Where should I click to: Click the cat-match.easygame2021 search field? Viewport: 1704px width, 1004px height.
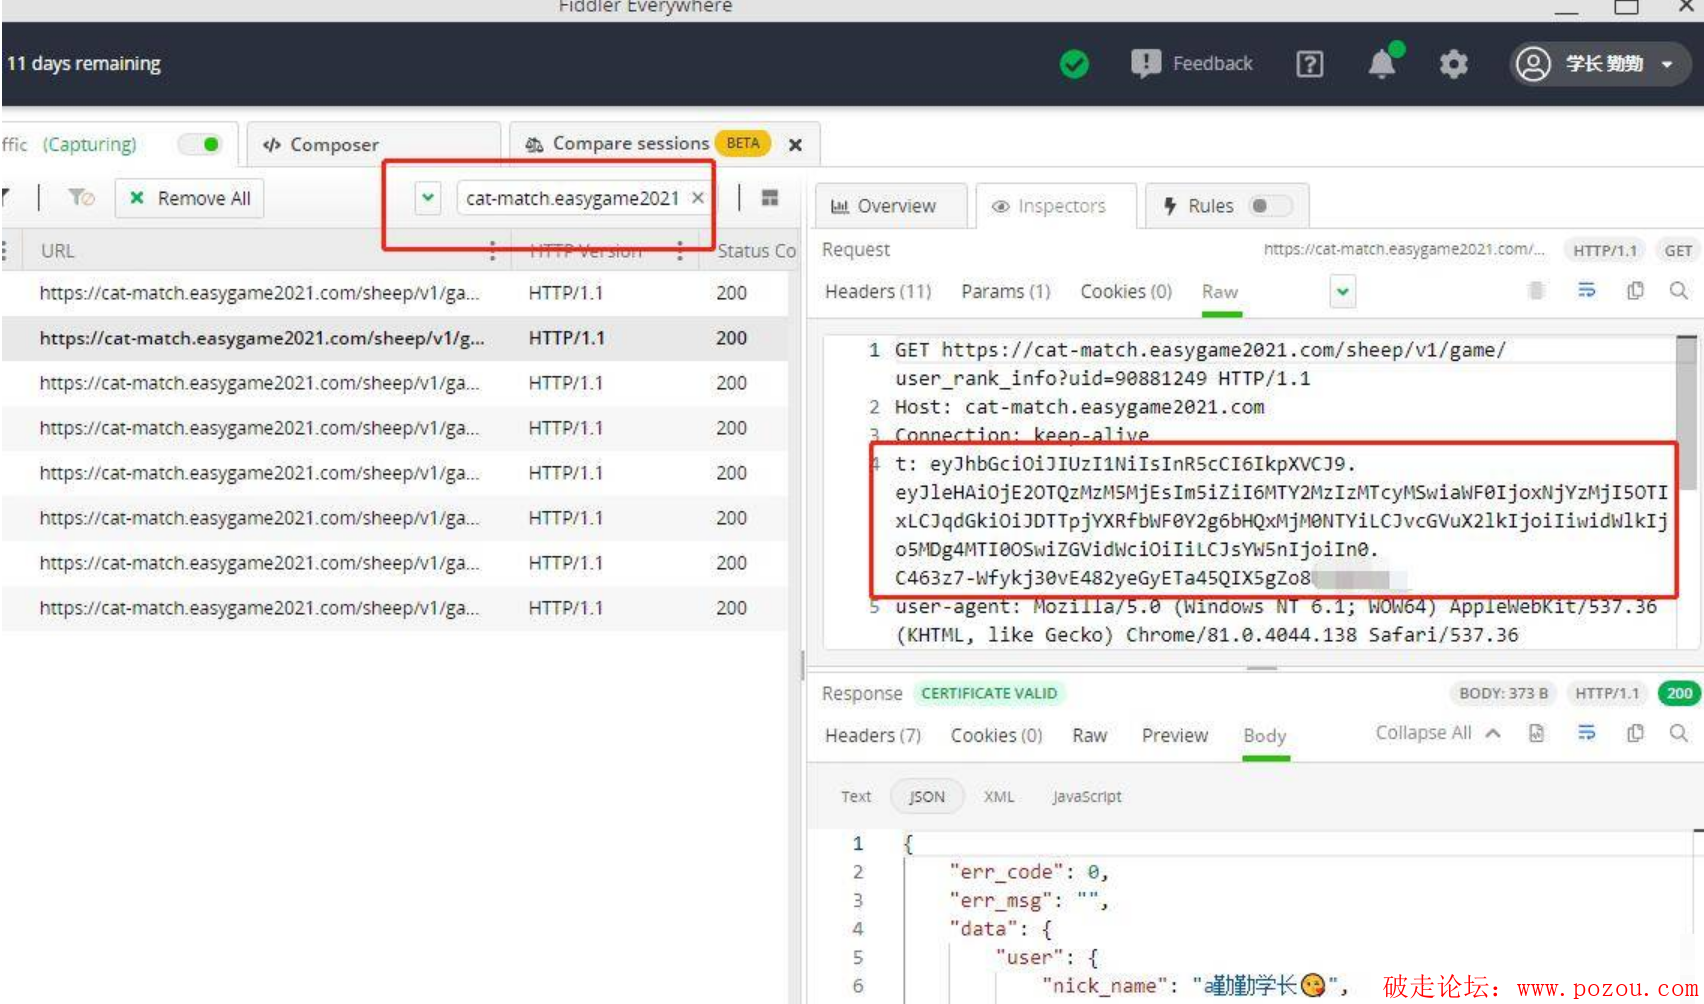[572, 198]
